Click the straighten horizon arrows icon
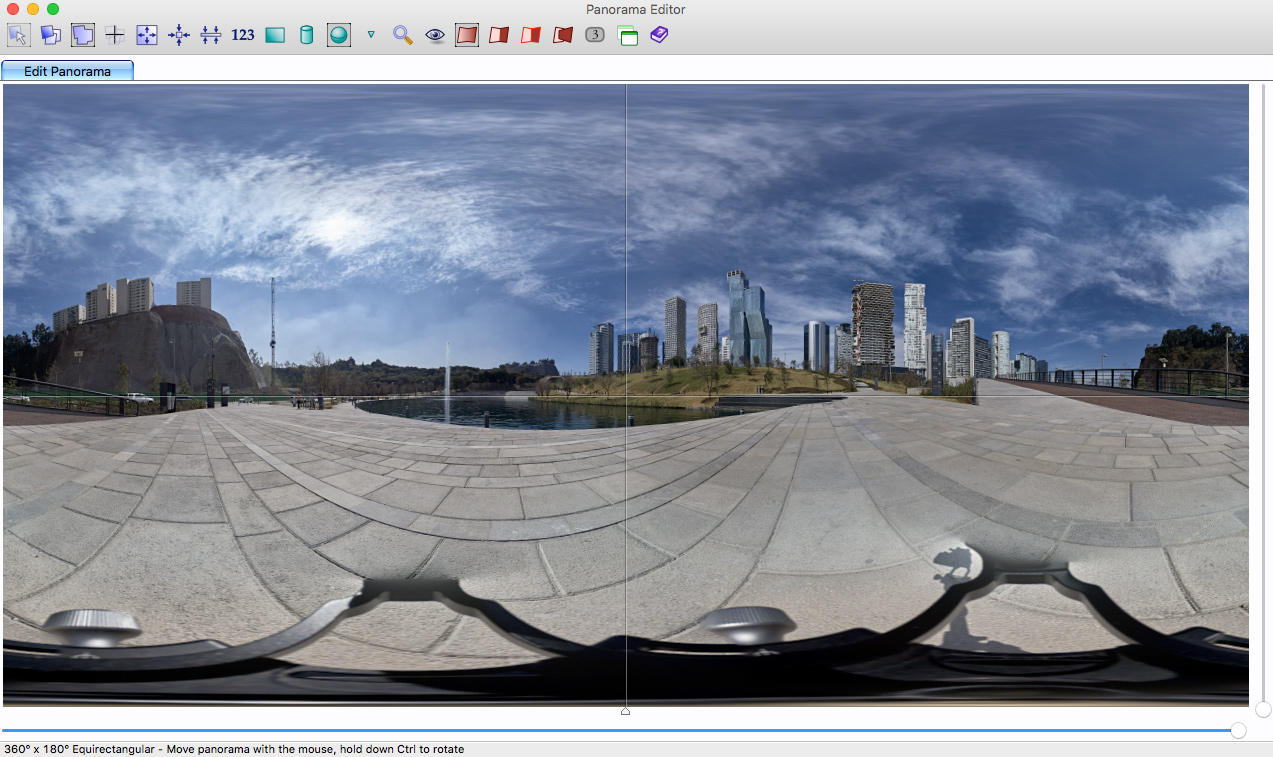 pos(211,35)
